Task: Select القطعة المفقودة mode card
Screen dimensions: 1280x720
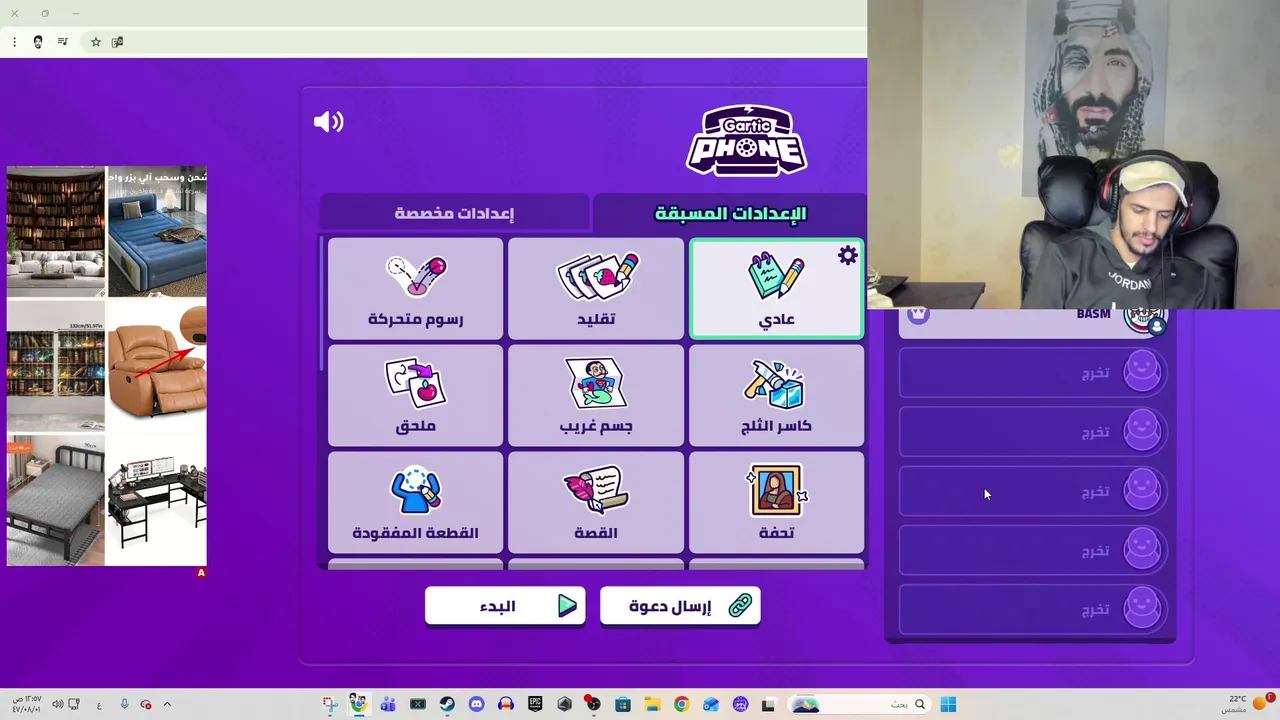Action: coord(415,502)
